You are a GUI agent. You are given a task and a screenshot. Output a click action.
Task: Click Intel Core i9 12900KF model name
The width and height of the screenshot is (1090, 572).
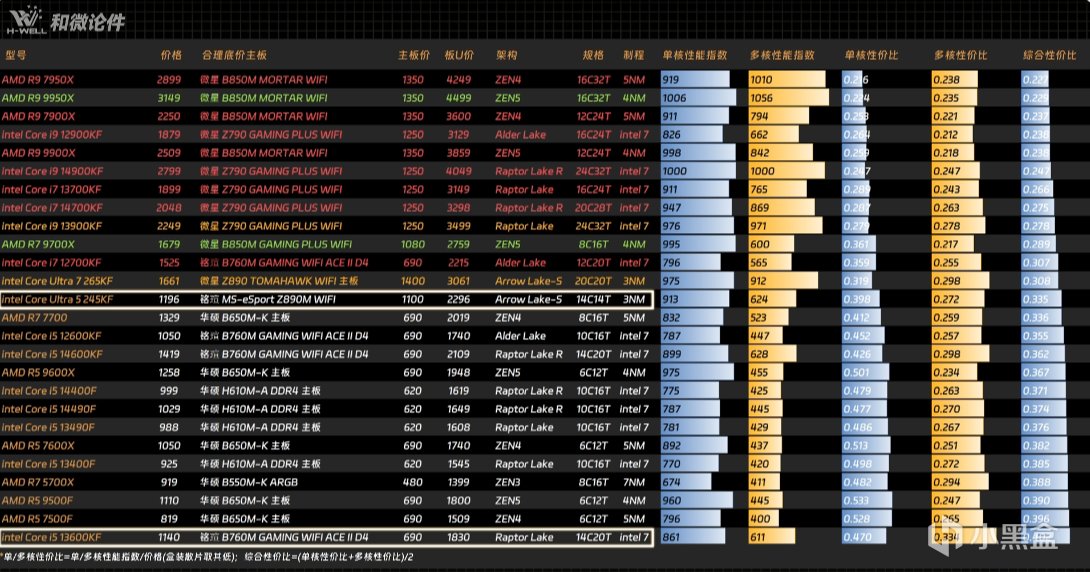tap(52, 135)
